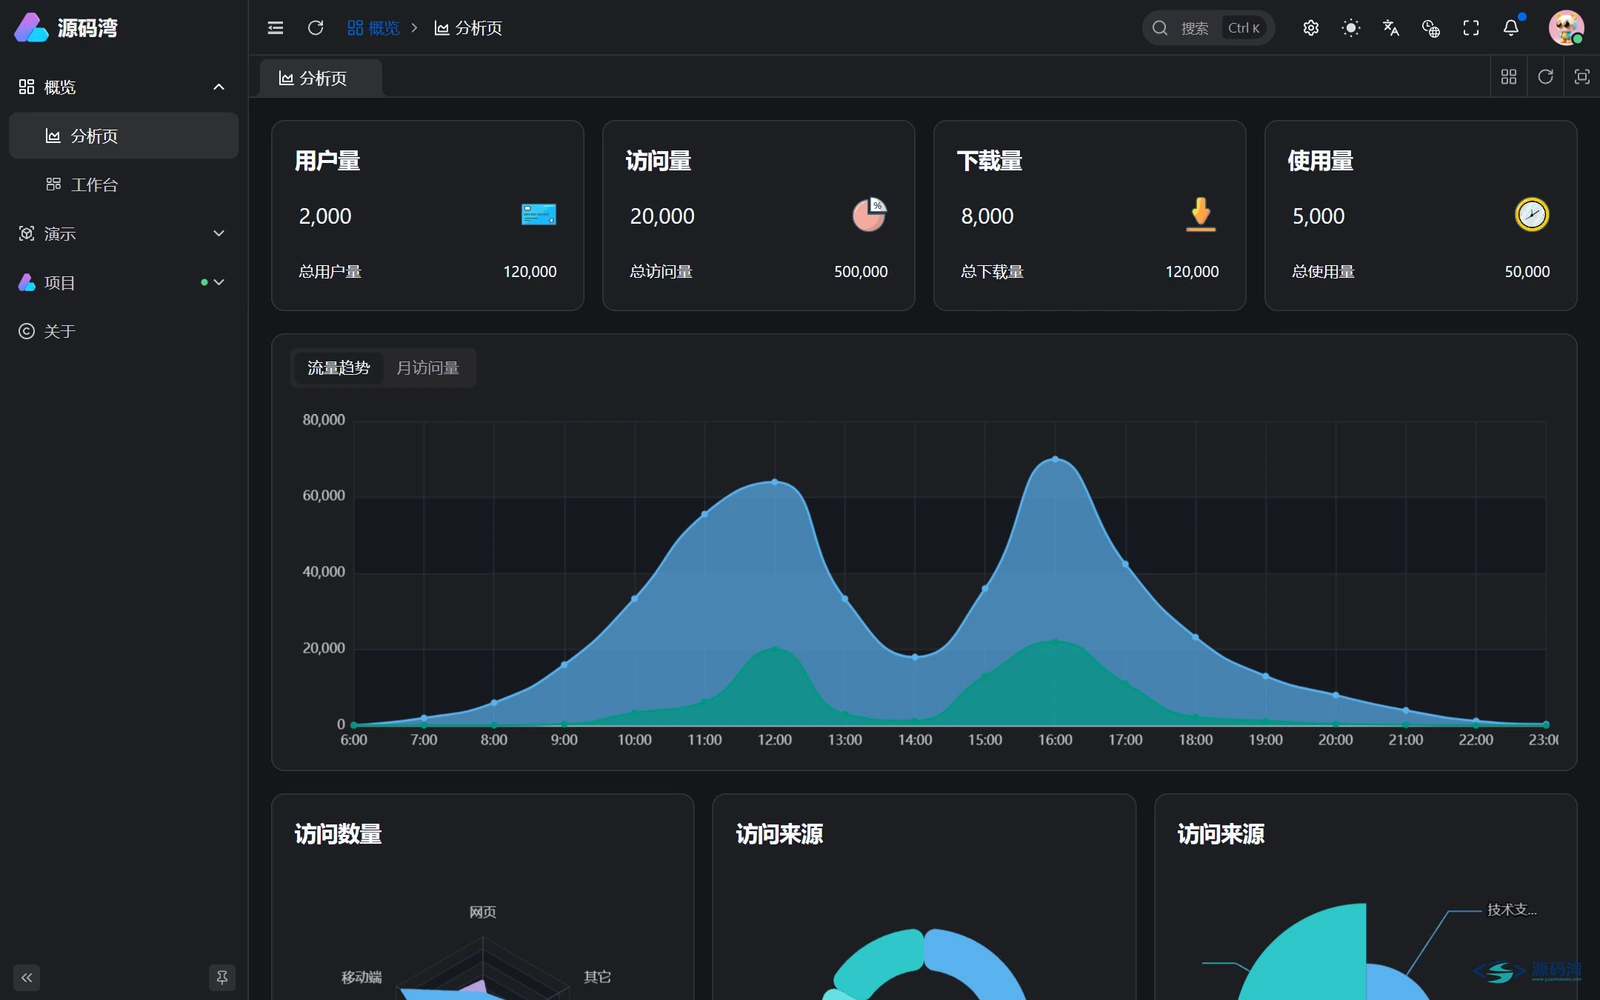Image resolution: width=1600 pixels, height=1000 pixels.
Task: Expand the 项目 sidebar menu
Action: 124,283
